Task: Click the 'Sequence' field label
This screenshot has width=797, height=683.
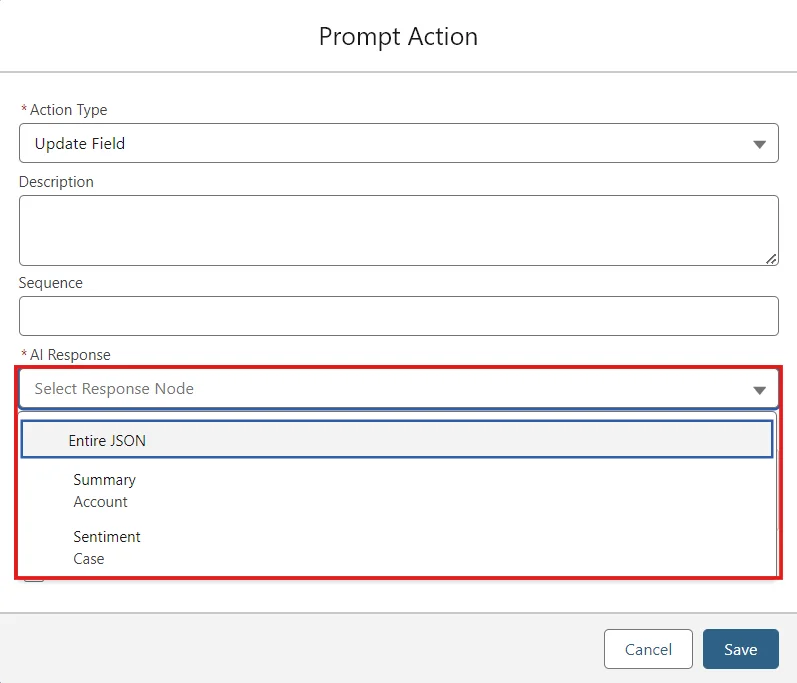Action: click(51, 283)
